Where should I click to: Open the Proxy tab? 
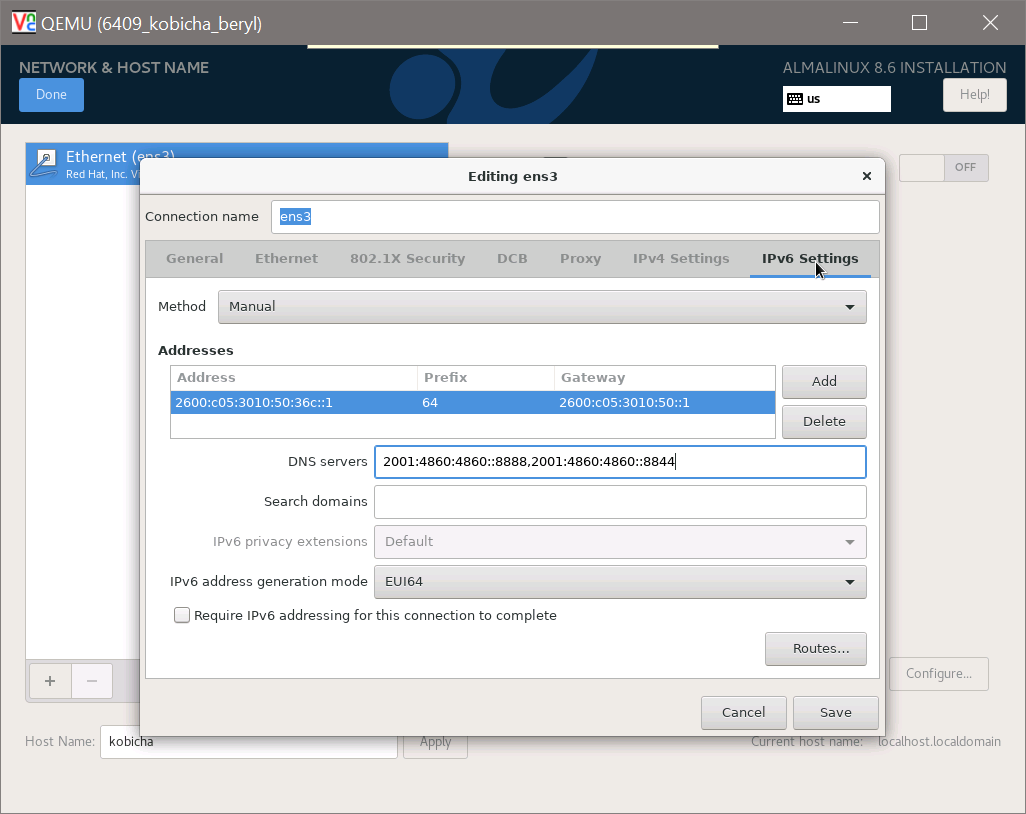point(580,258)
